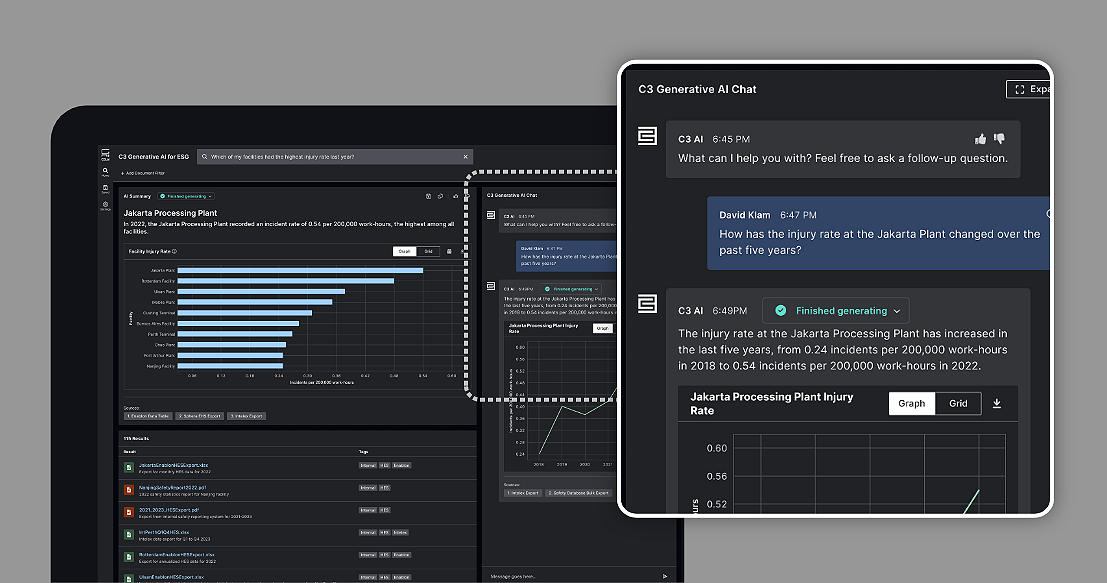
Task: Open the NanjingSafetyReport2022.pdf result link
Action: (172, 487)
